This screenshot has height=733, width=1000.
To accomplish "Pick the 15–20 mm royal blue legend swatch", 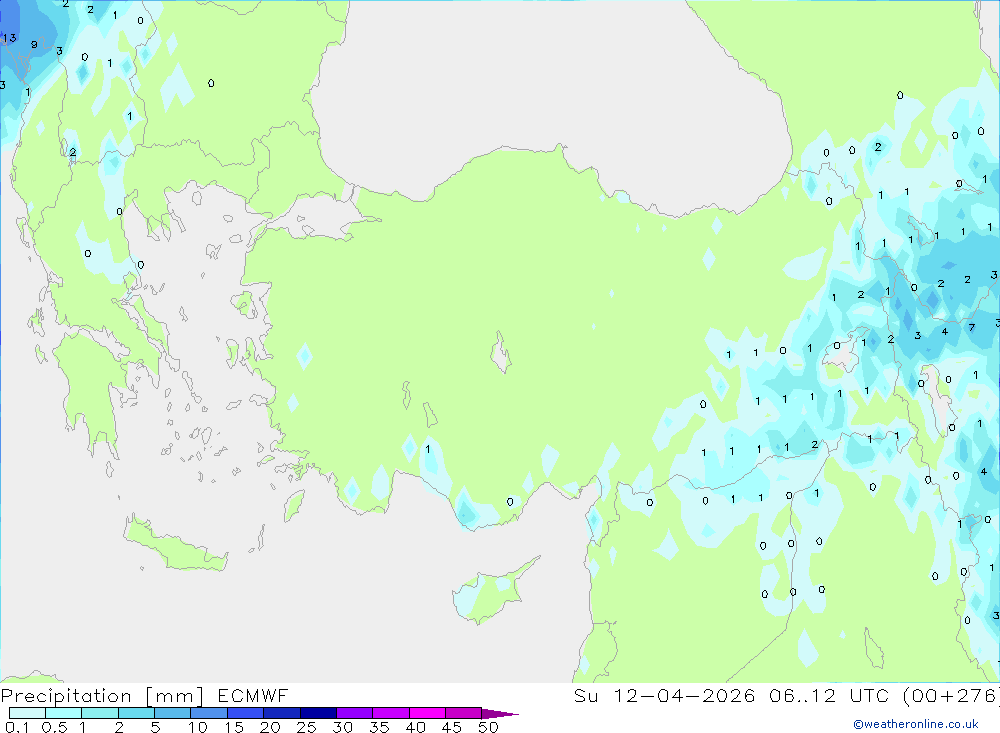I will click(x=246, y=713).
